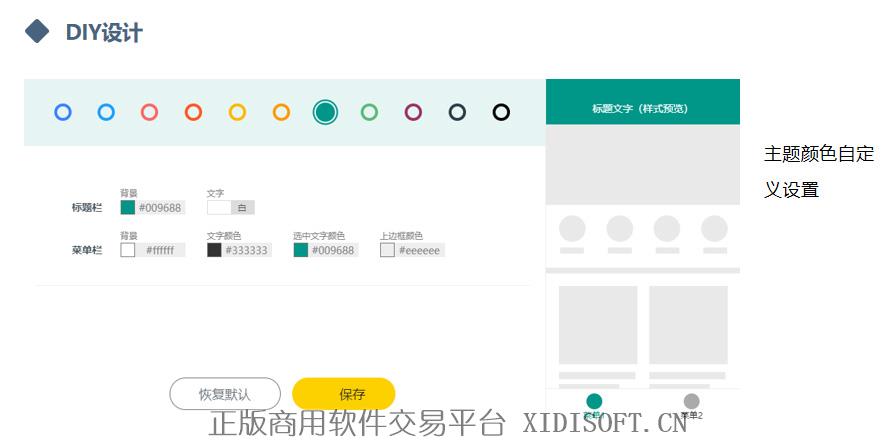
Task: Select the pink-red theme color circle
Action: (x=149, y=112)
